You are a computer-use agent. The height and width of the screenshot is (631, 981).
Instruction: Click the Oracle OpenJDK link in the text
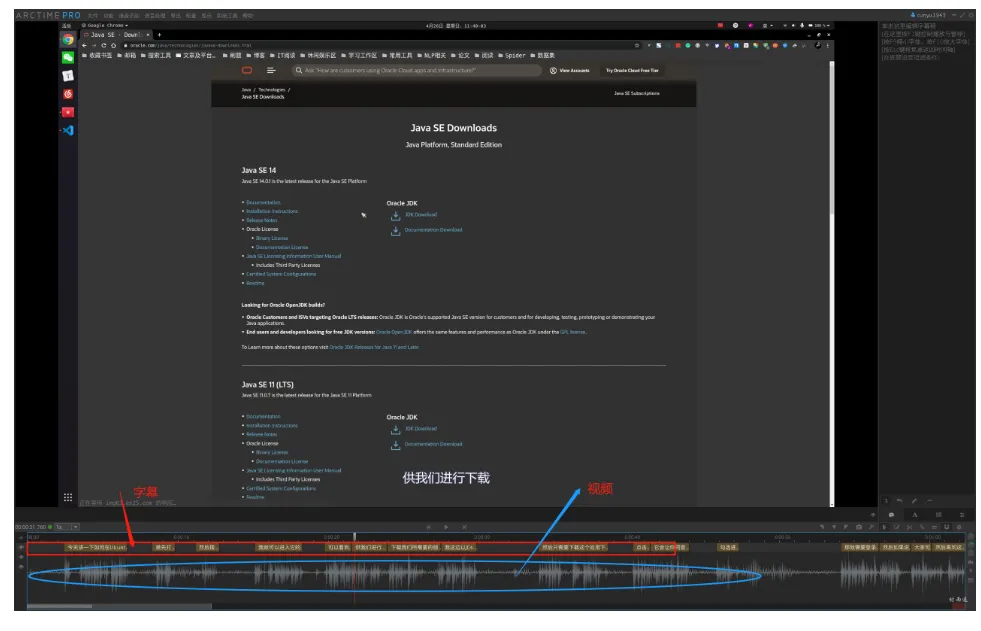click(394, 332)
